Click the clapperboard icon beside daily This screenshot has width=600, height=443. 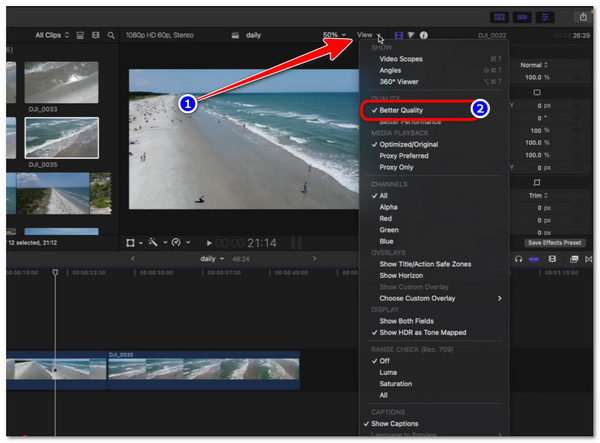[x=235, y=35]
